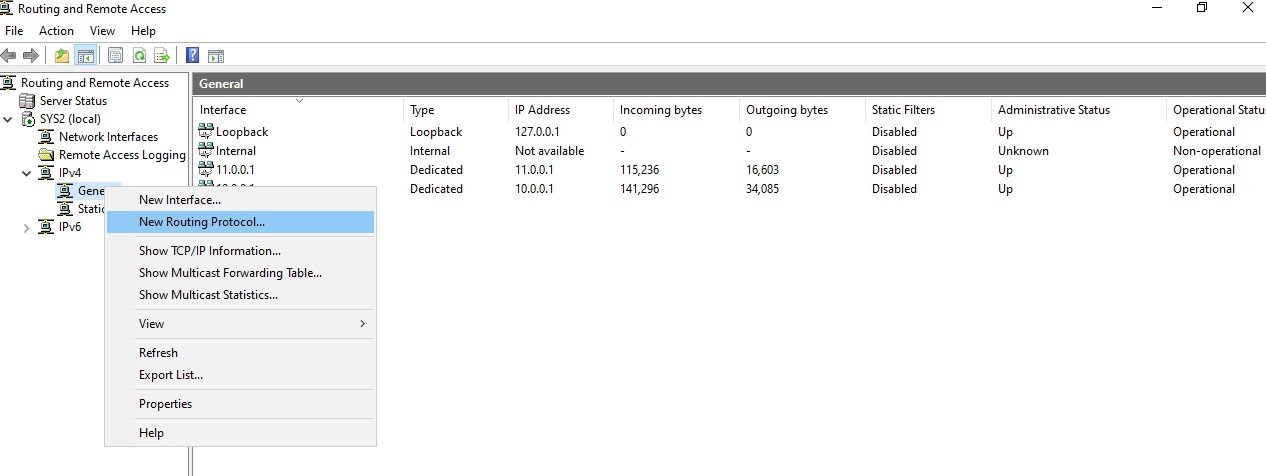Viewport: 1266px width, 476px height.
Task: Sort by the Incoming bytes column header
Action: [x=676, y=110]
